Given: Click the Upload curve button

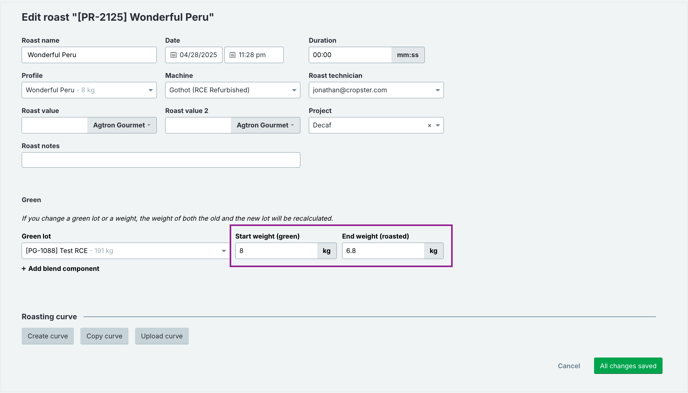Looking at the screenshot, I should (162, 336).
